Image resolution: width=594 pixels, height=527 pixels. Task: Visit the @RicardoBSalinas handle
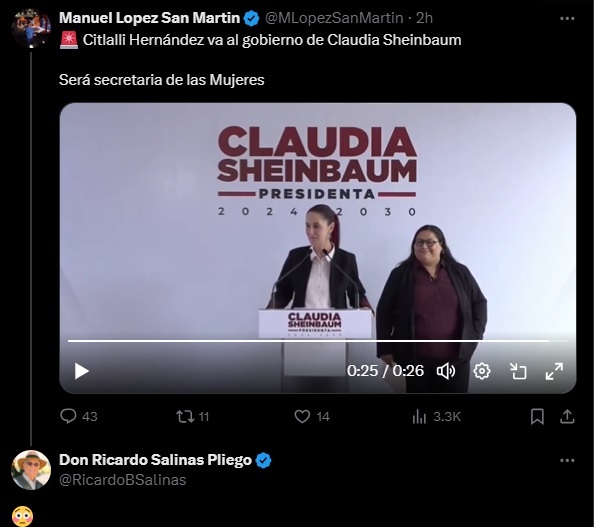123,480
